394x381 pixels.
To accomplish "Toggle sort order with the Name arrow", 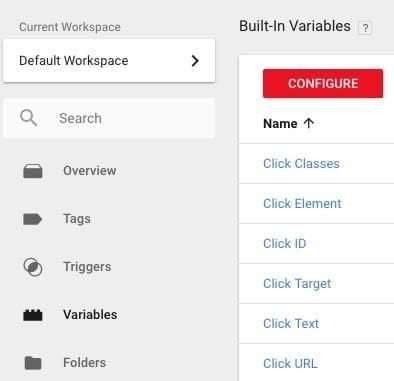I will tap(309, 123).
